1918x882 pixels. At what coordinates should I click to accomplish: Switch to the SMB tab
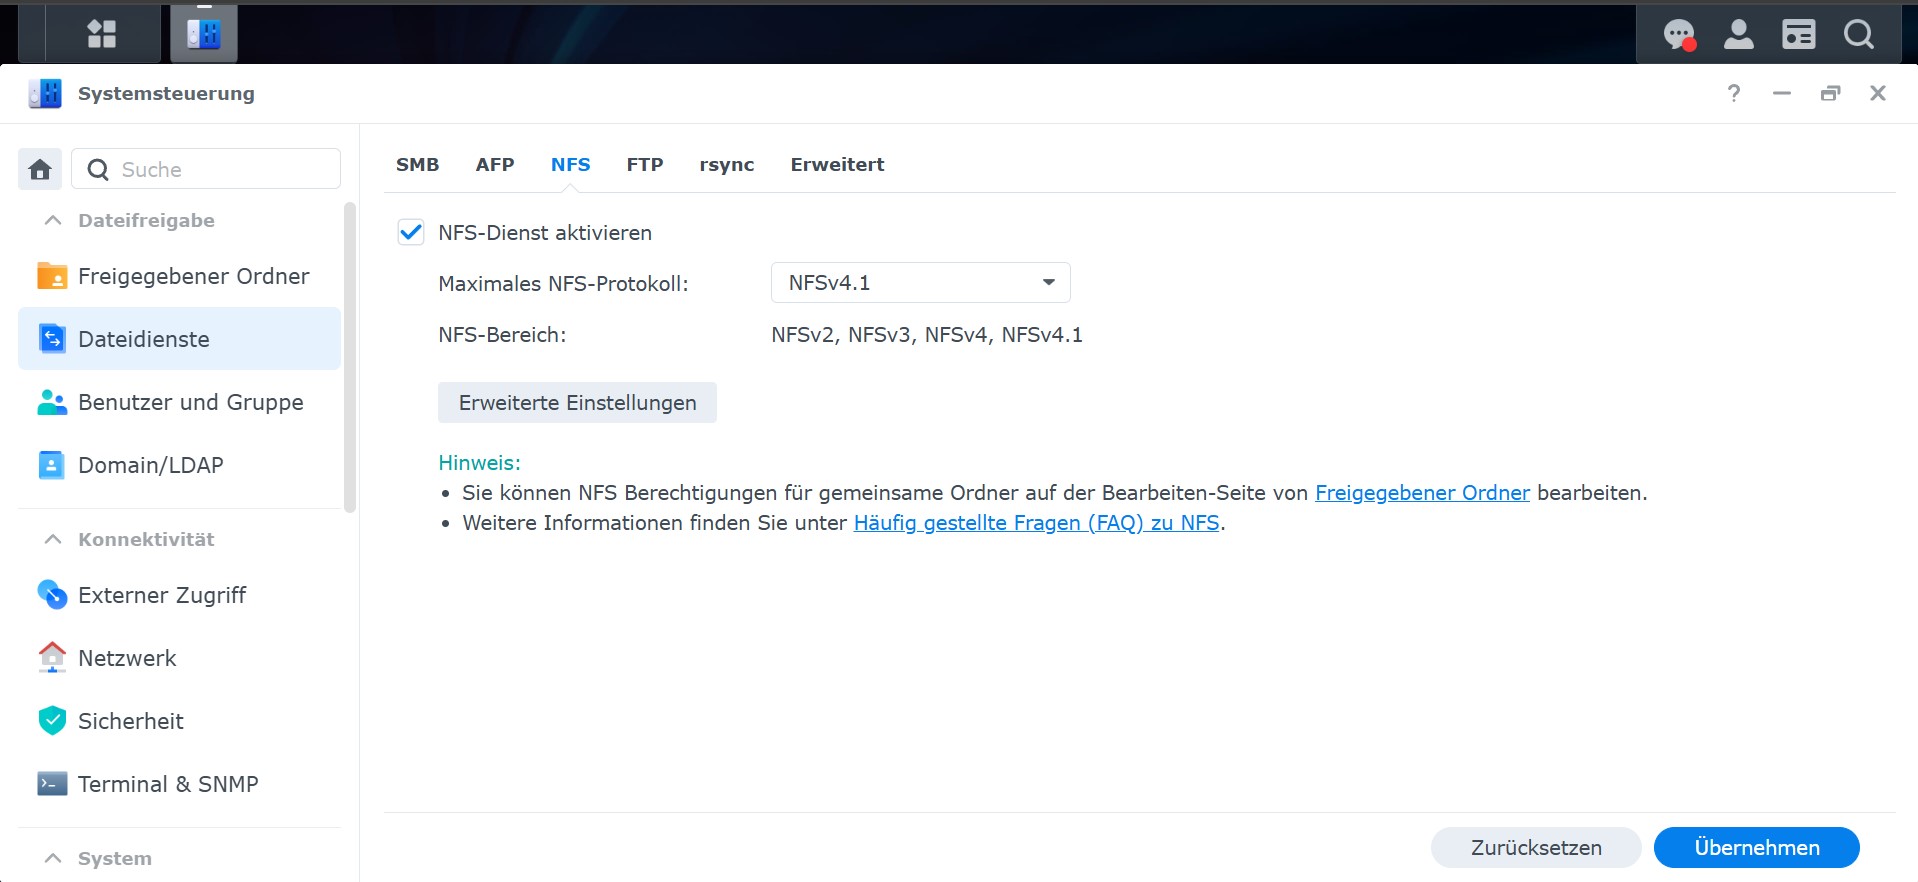417,165
